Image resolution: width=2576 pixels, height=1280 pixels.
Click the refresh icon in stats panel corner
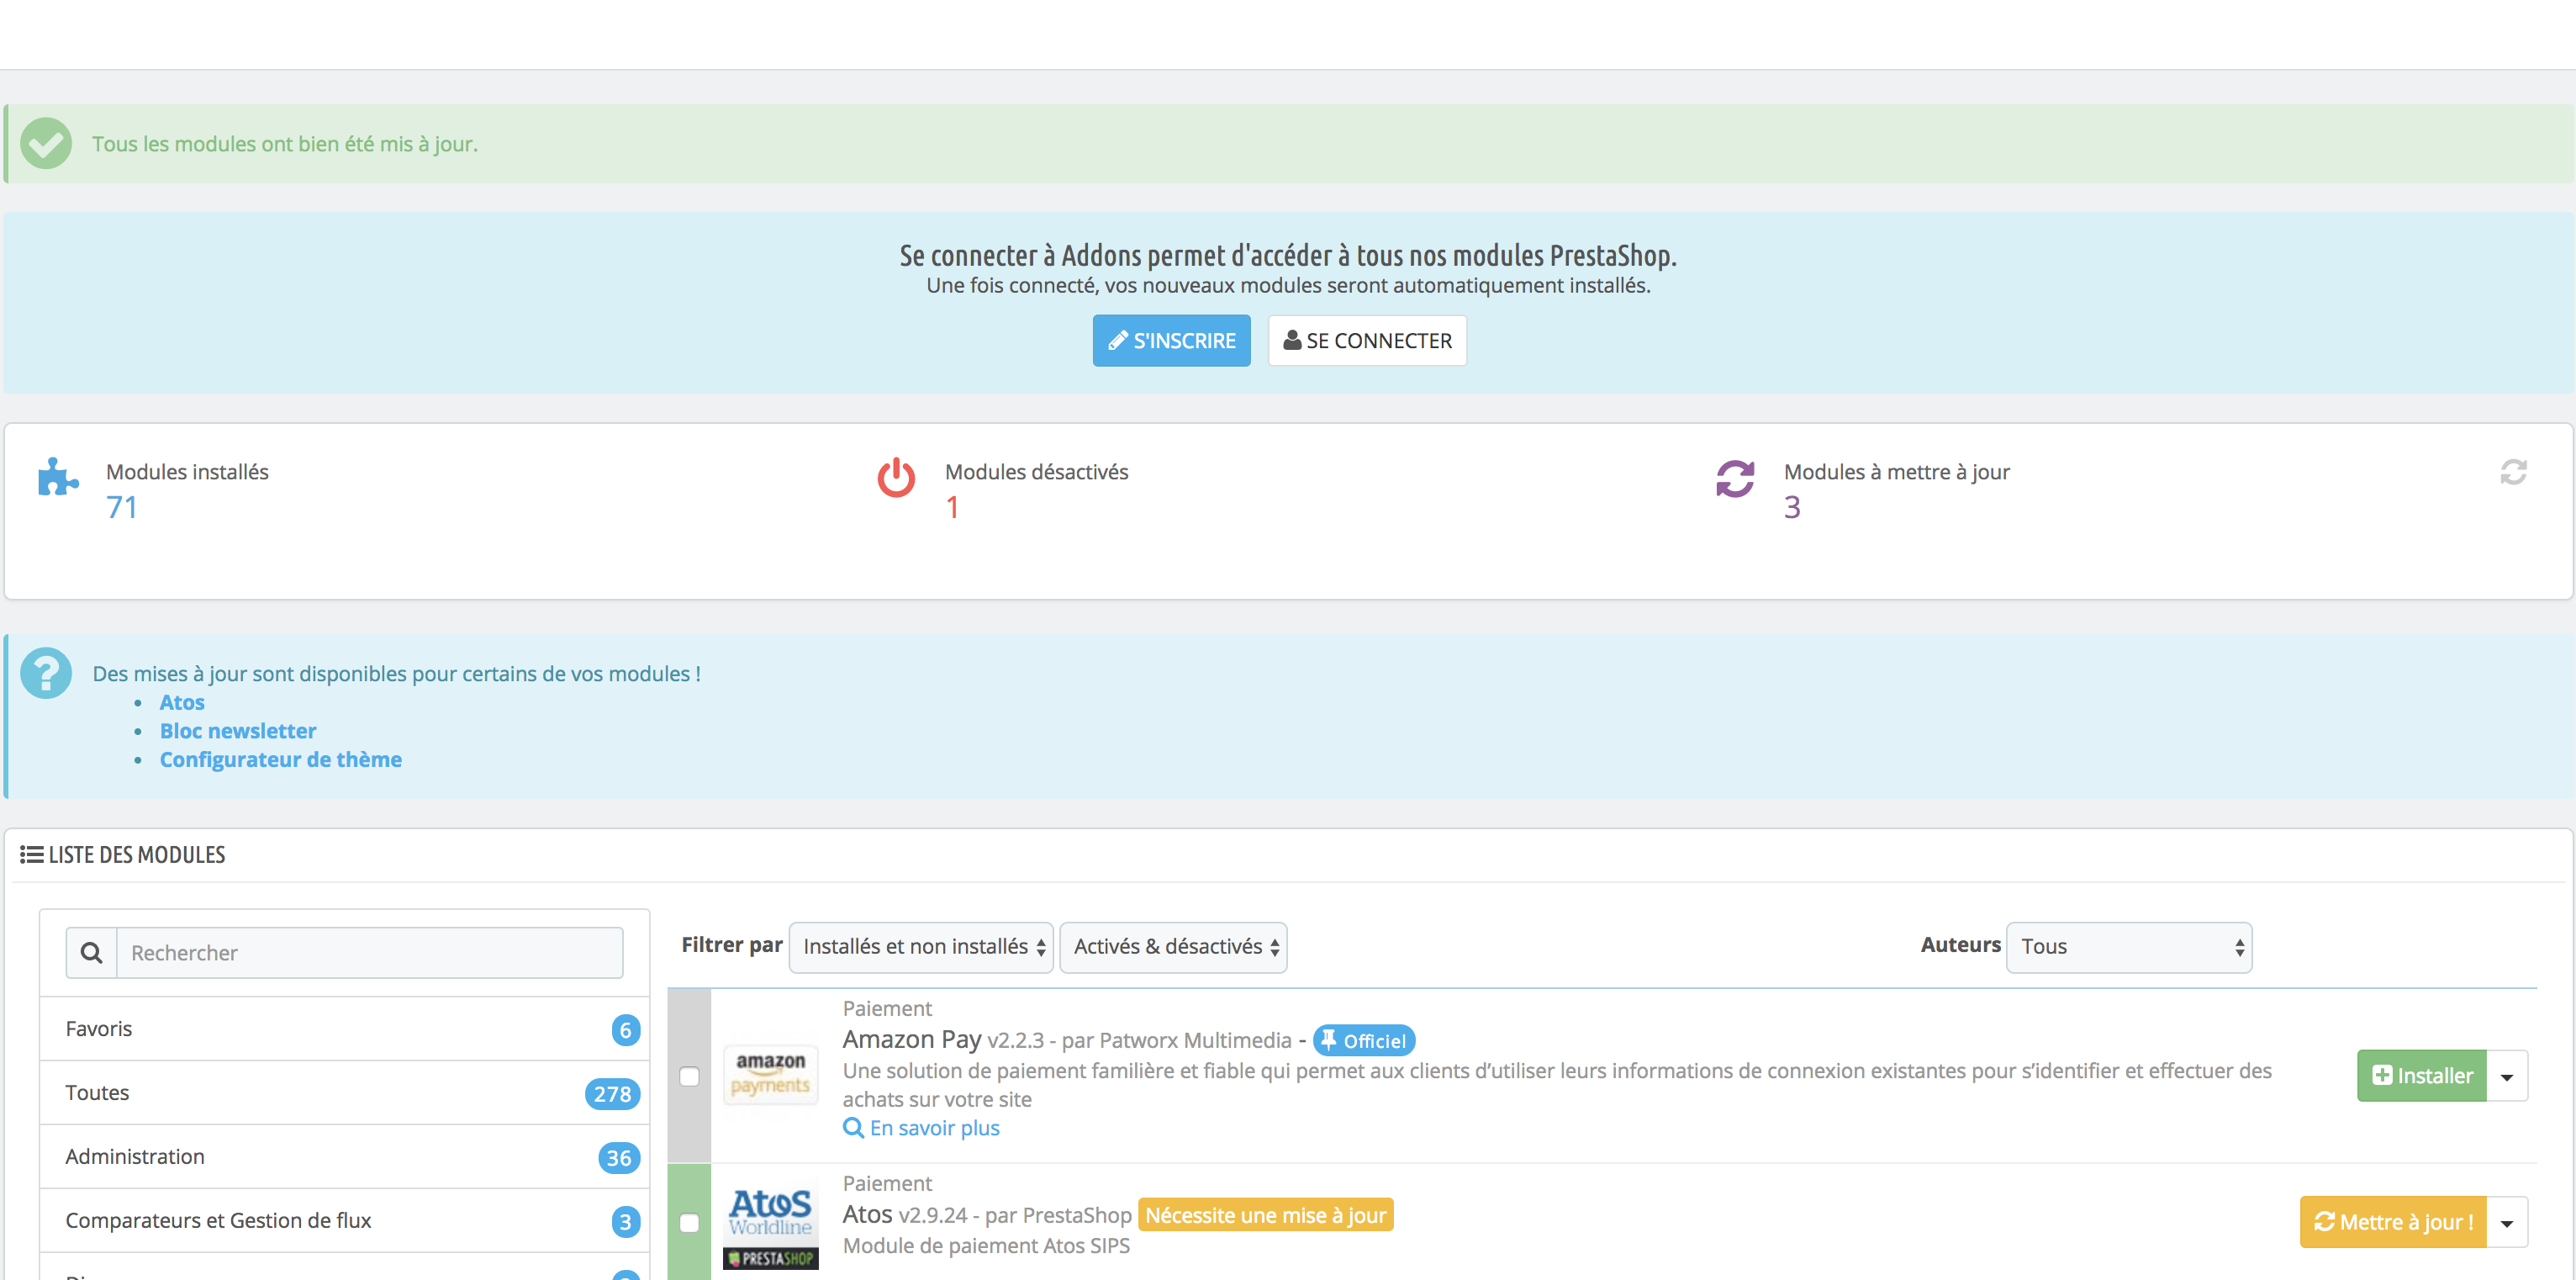[2512, 472]
